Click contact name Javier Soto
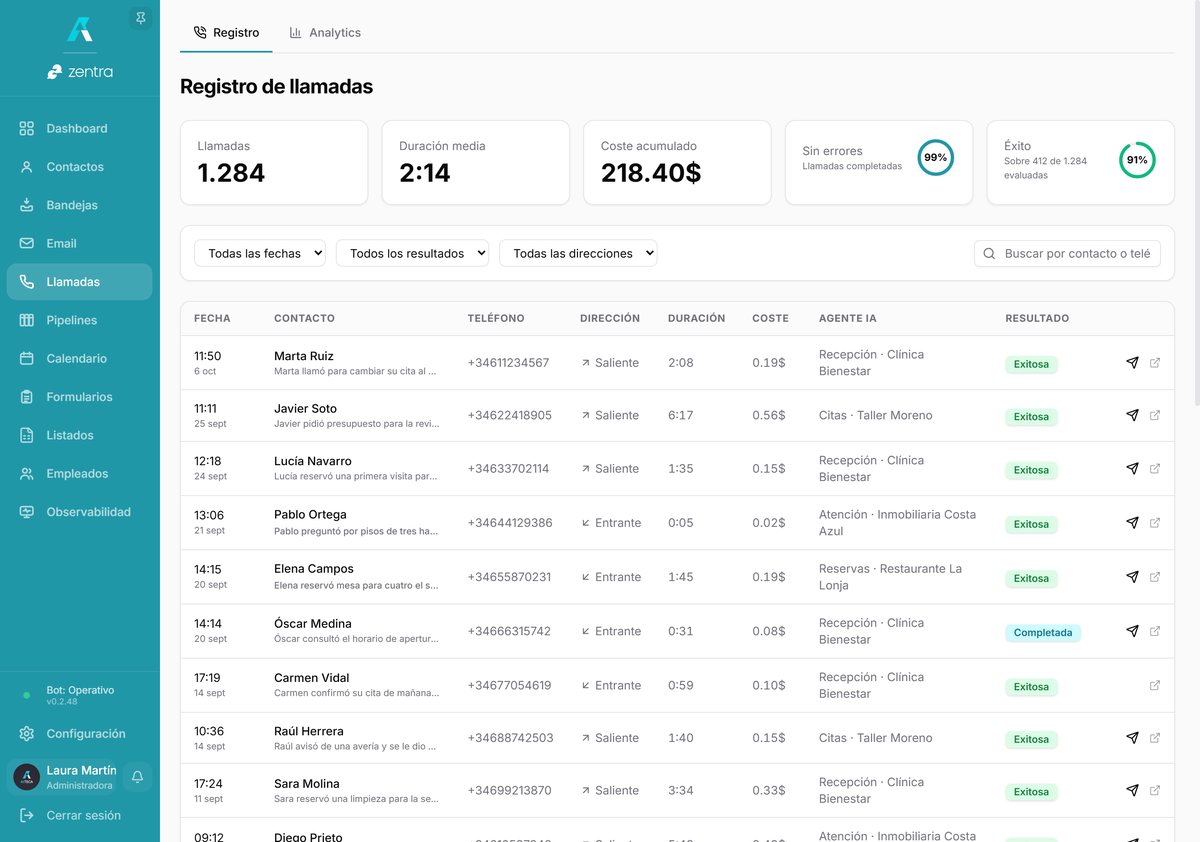 (305, 408)
